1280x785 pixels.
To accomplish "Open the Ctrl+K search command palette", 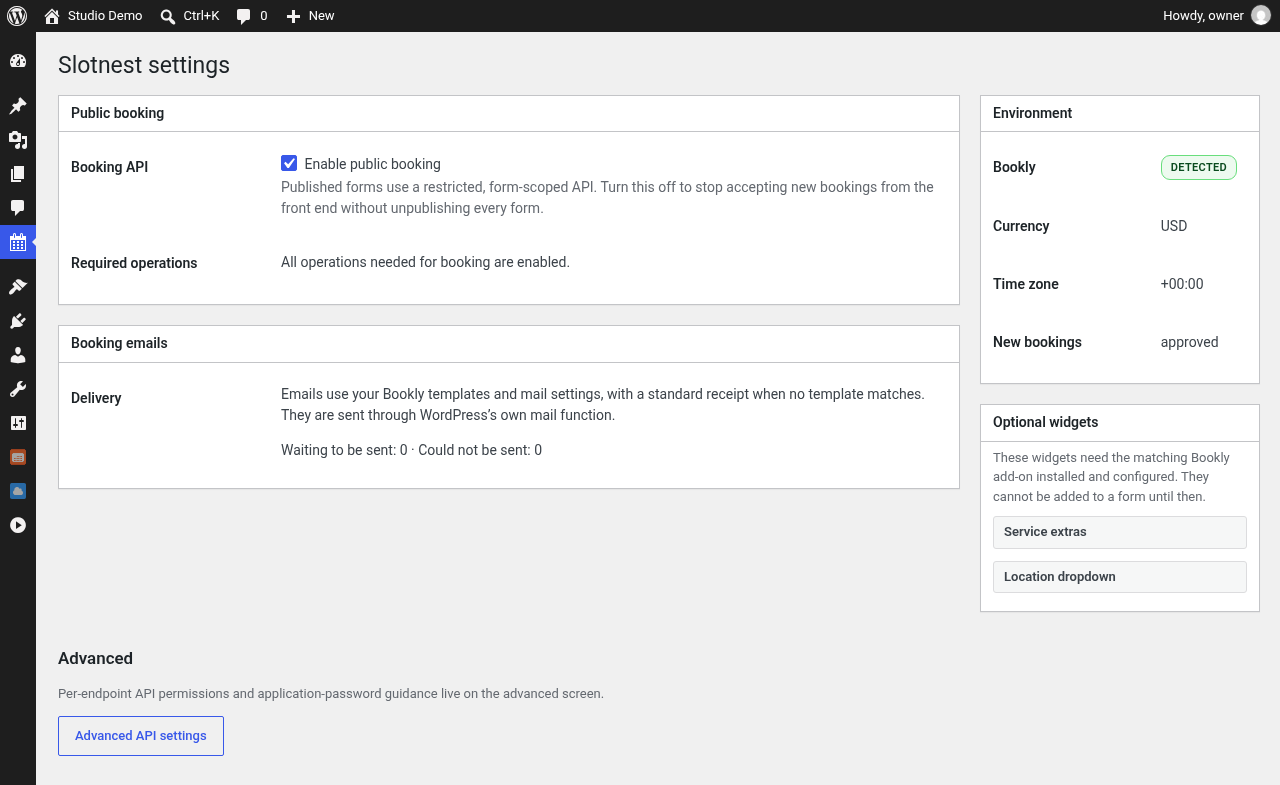I will click(x=190, y=16).
